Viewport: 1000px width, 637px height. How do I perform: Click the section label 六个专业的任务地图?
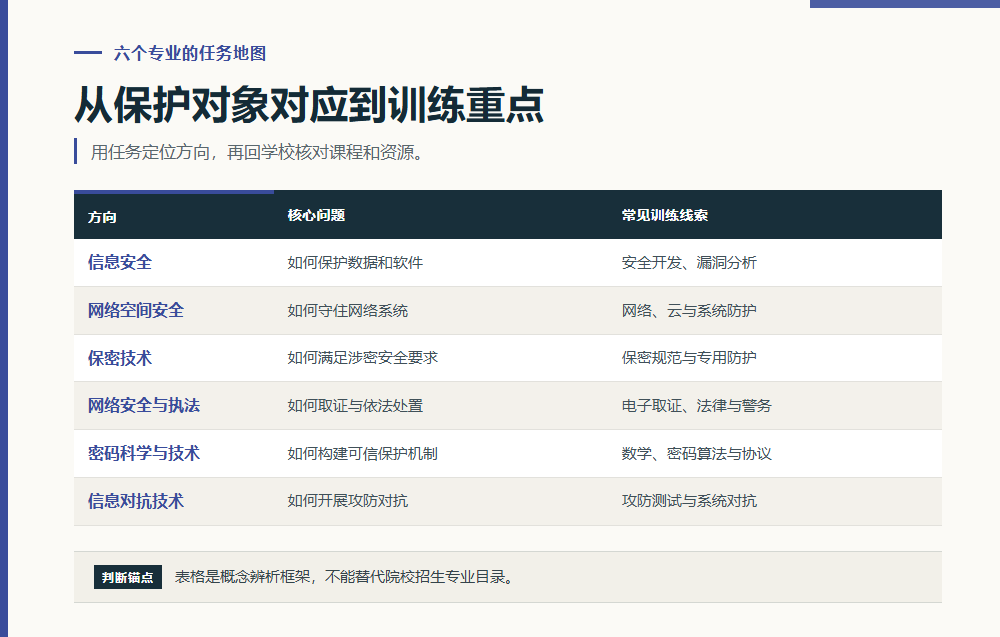point(189,54)
